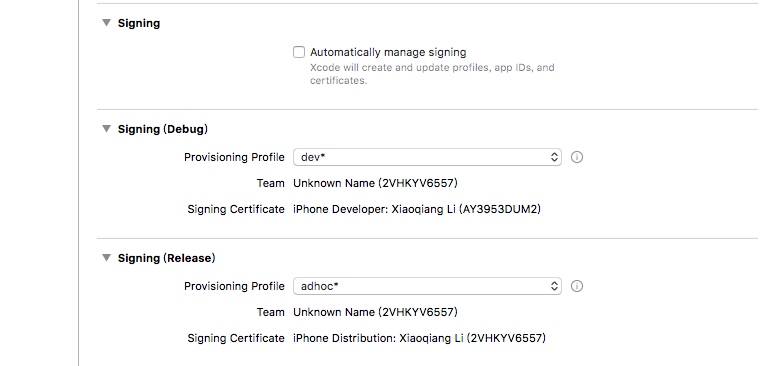Click the iPhone Distribution: Xiaoqiang Li certificate text
This screenshot has height=366, width=766.
pos(419,338)
